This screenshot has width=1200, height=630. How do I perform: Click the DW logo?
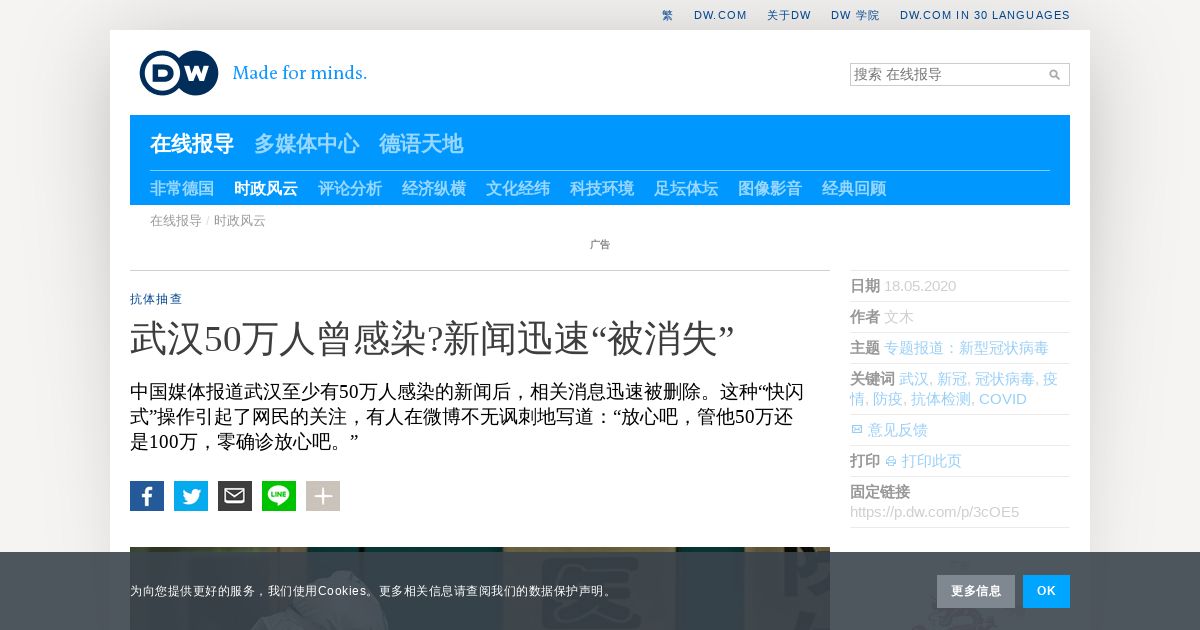(x=179, y=73)
